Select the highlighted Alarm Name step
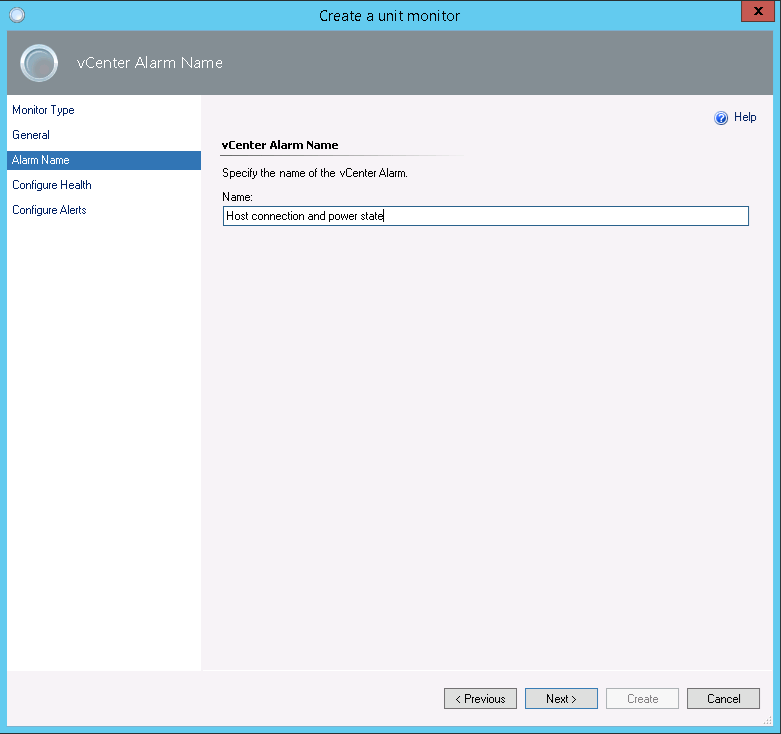This screenshot has width=781, height=734. coord(41,160)
